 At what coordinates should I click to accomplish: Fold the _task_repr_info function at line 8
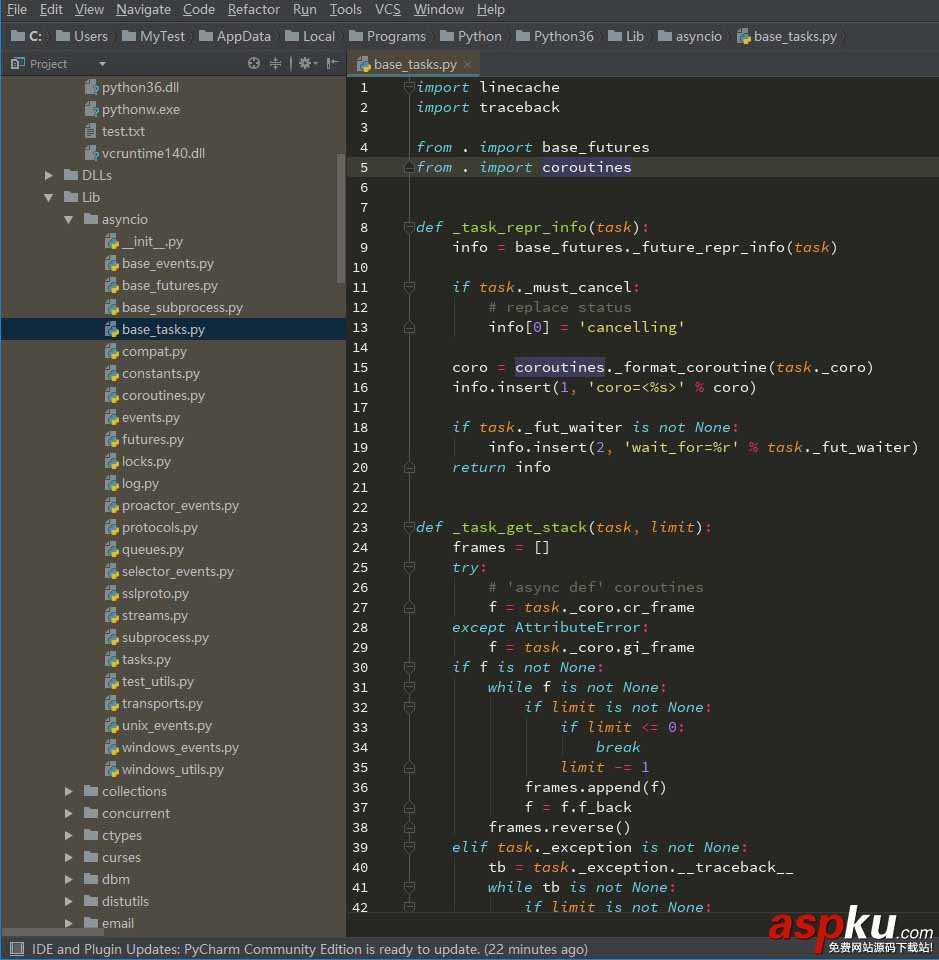click(409, 227)
